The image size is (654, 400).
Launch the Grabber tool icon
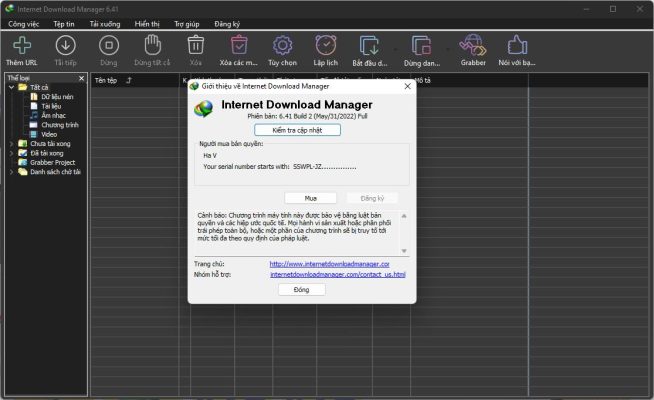tap(472, 45)
